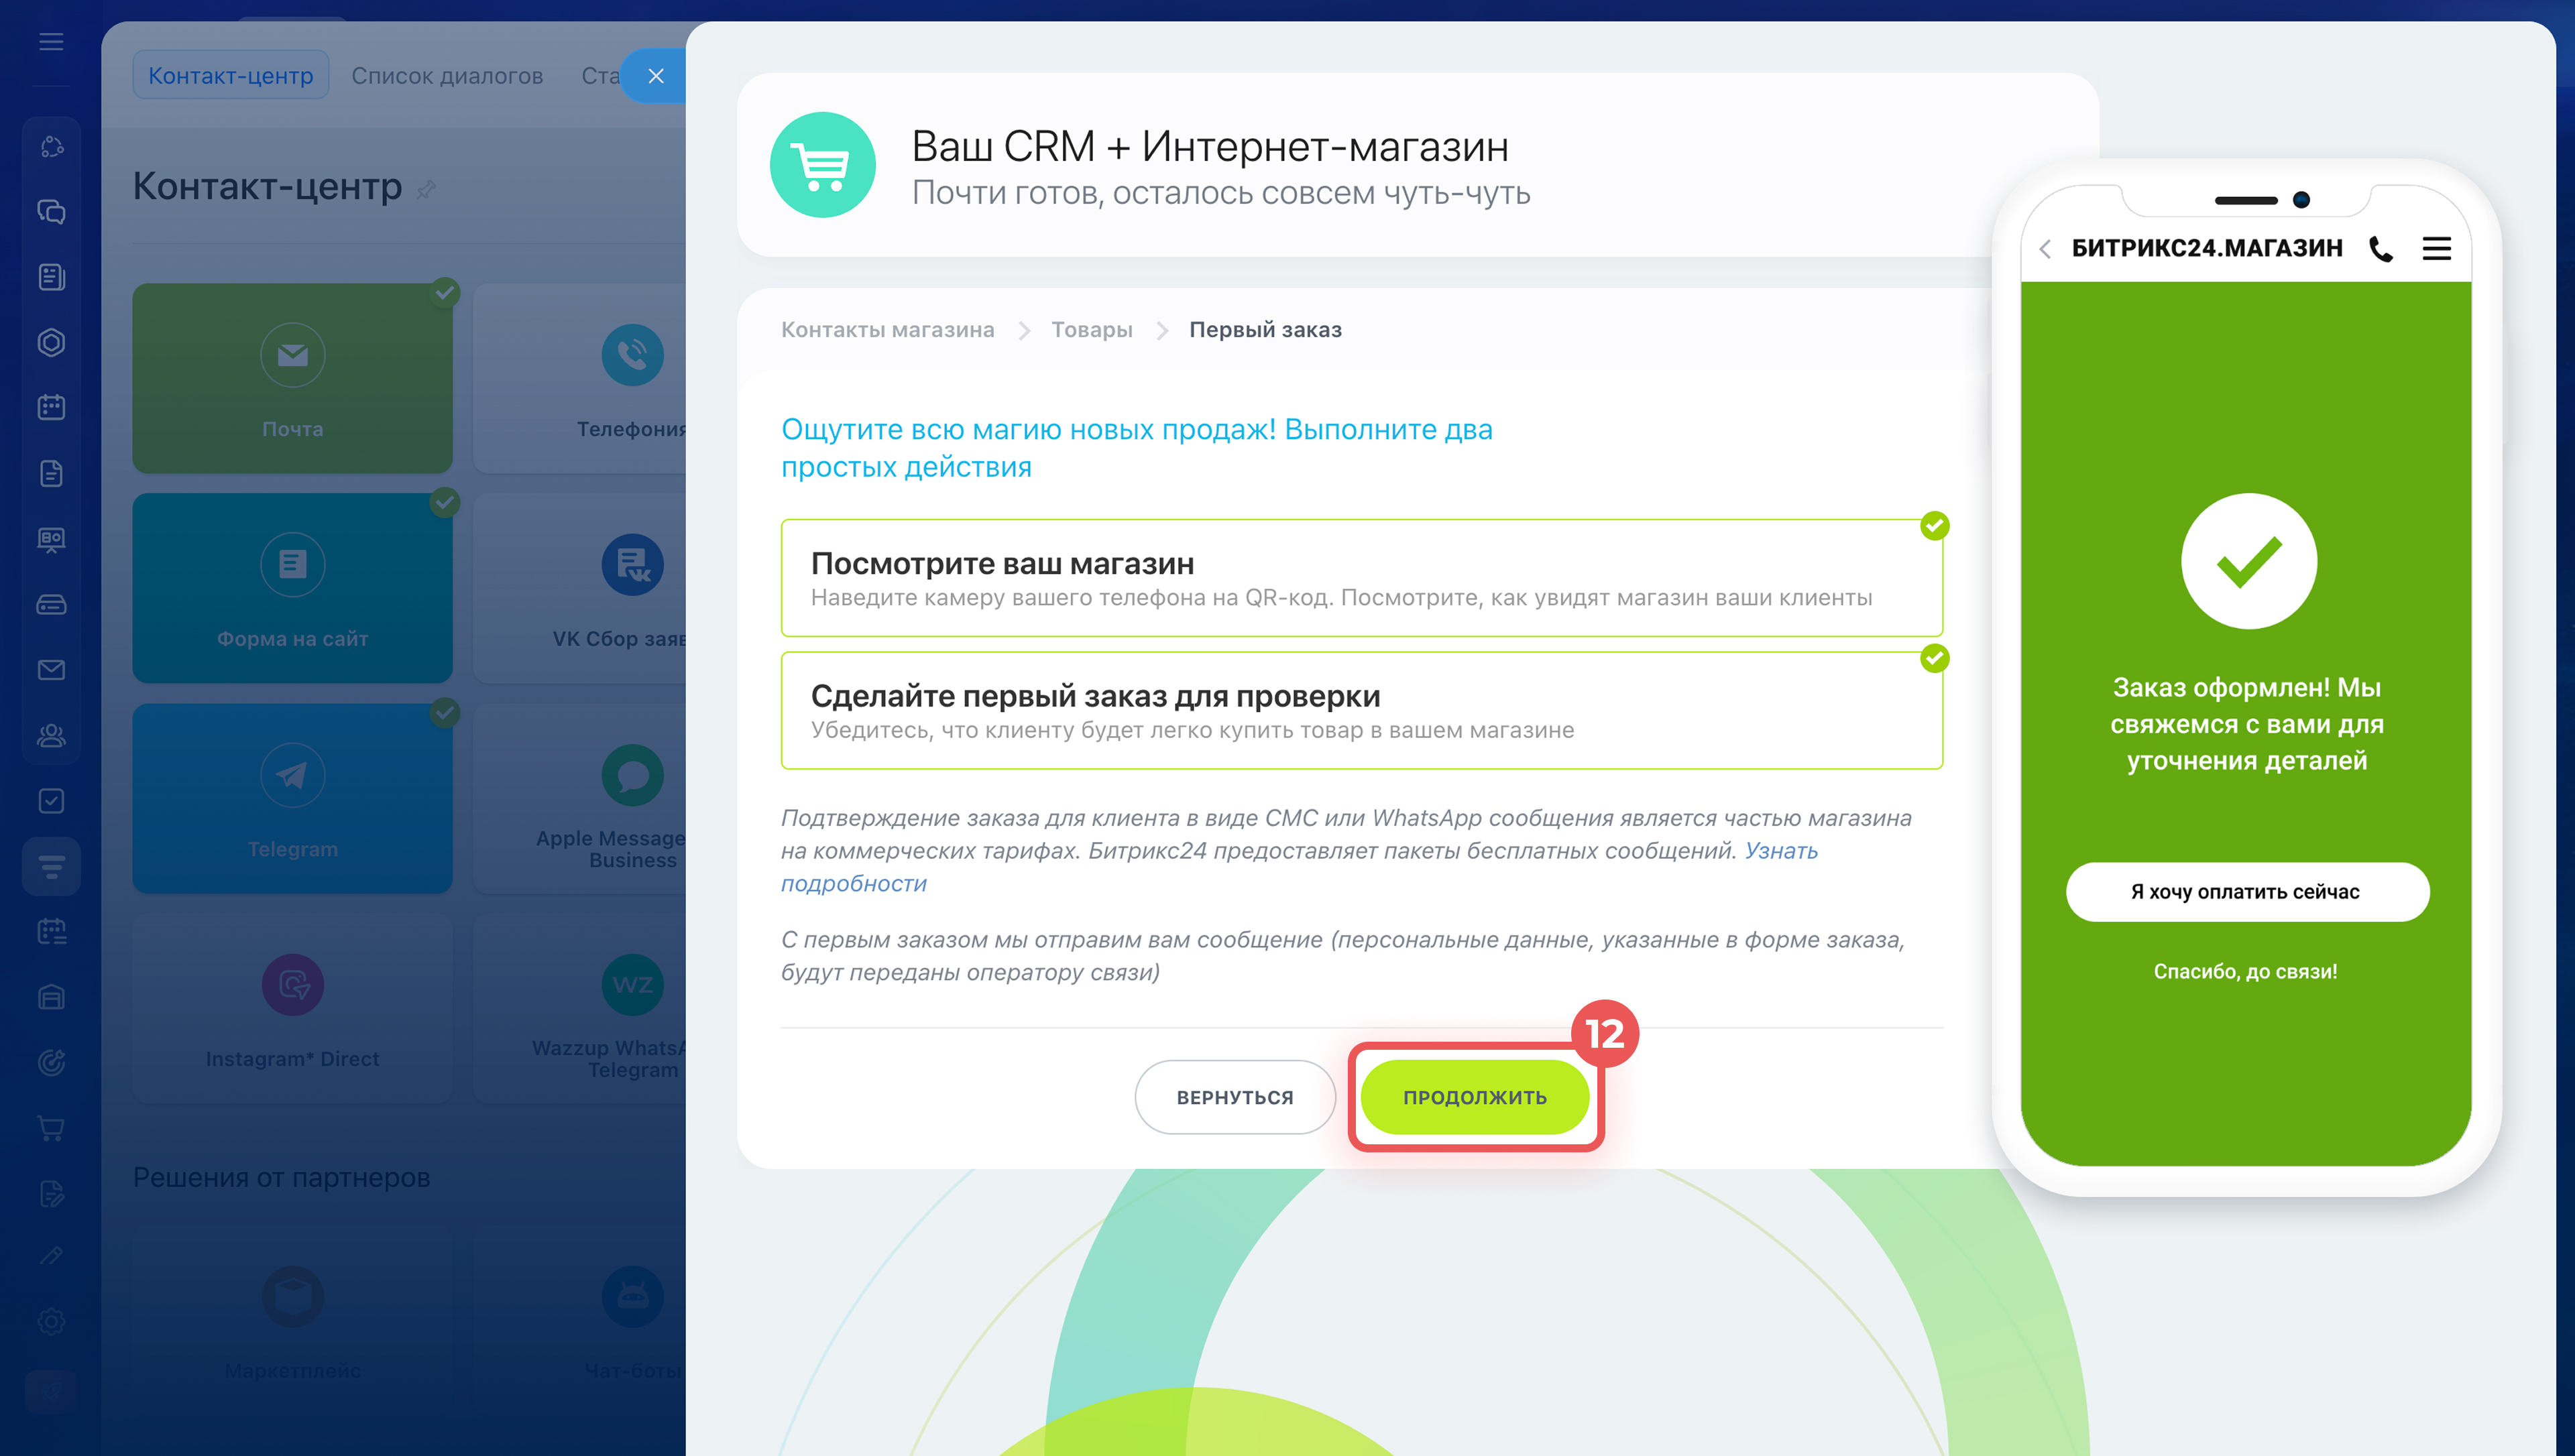Open the calendar icon in left sidebar

click(51, 407)
